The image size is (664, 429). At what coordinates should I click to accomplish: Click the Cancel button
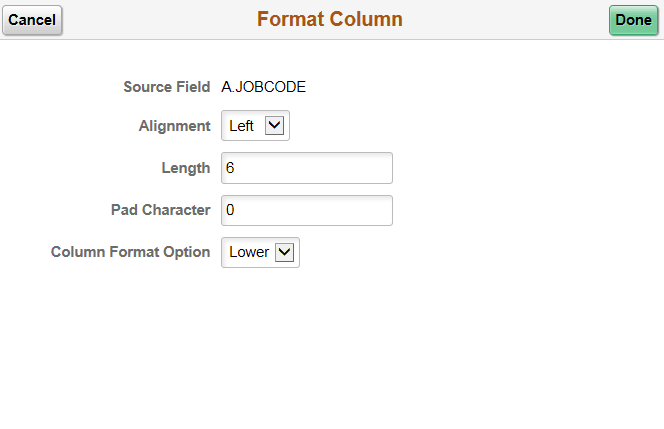pyautogui.click(x=32, y=20)
